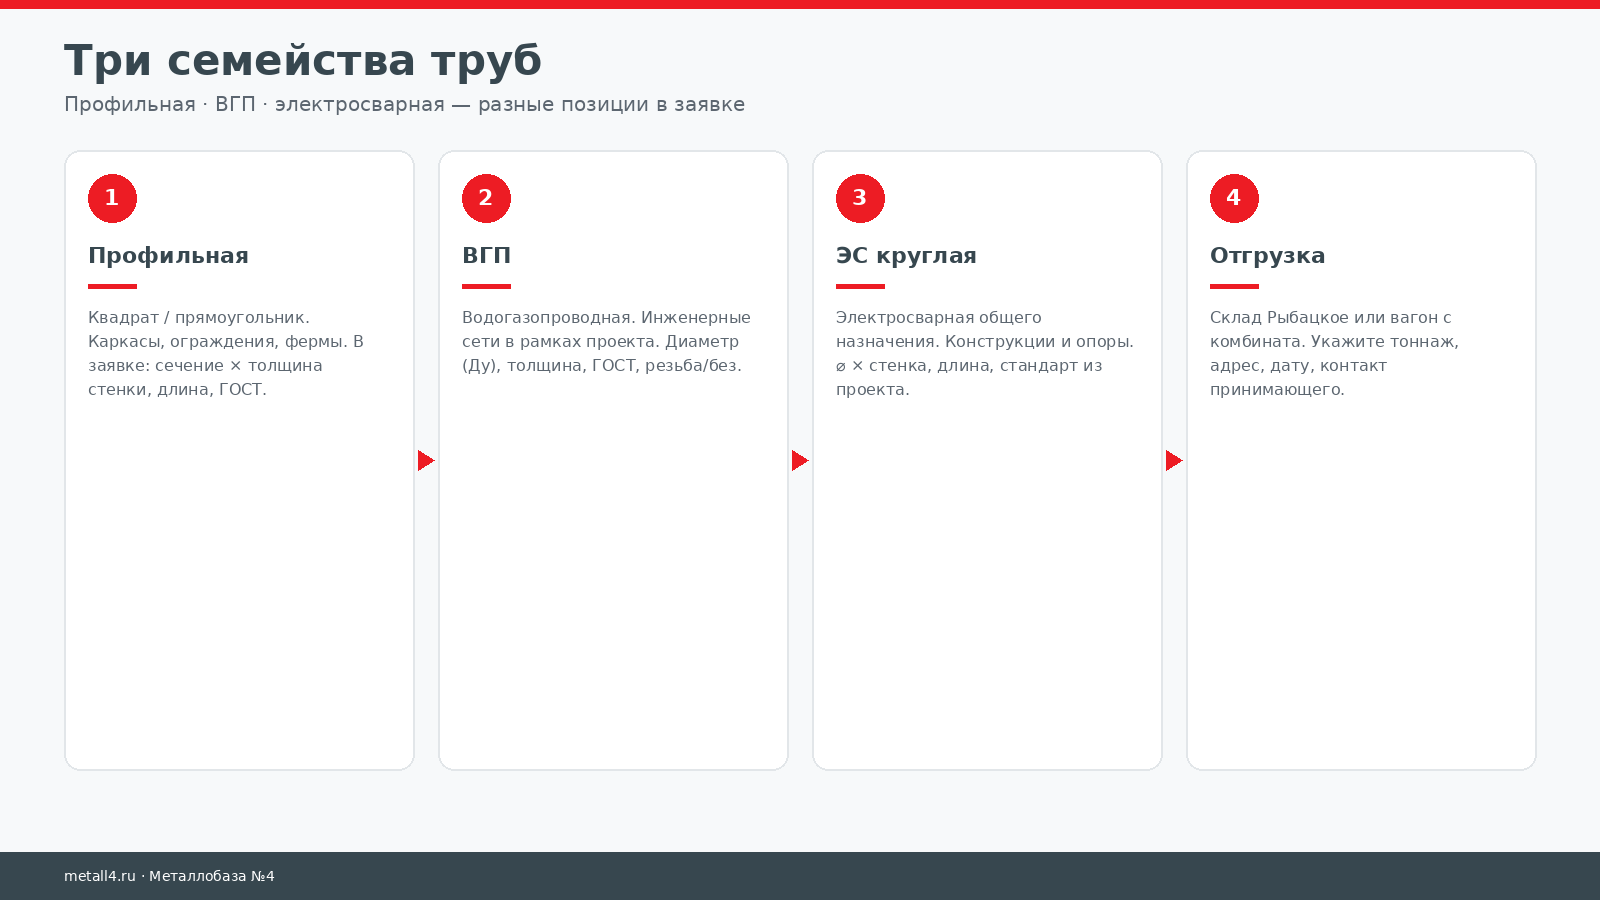1600x900 pixels.
Task: Select the card heading "Отгрузка"
Action: 1267,256
